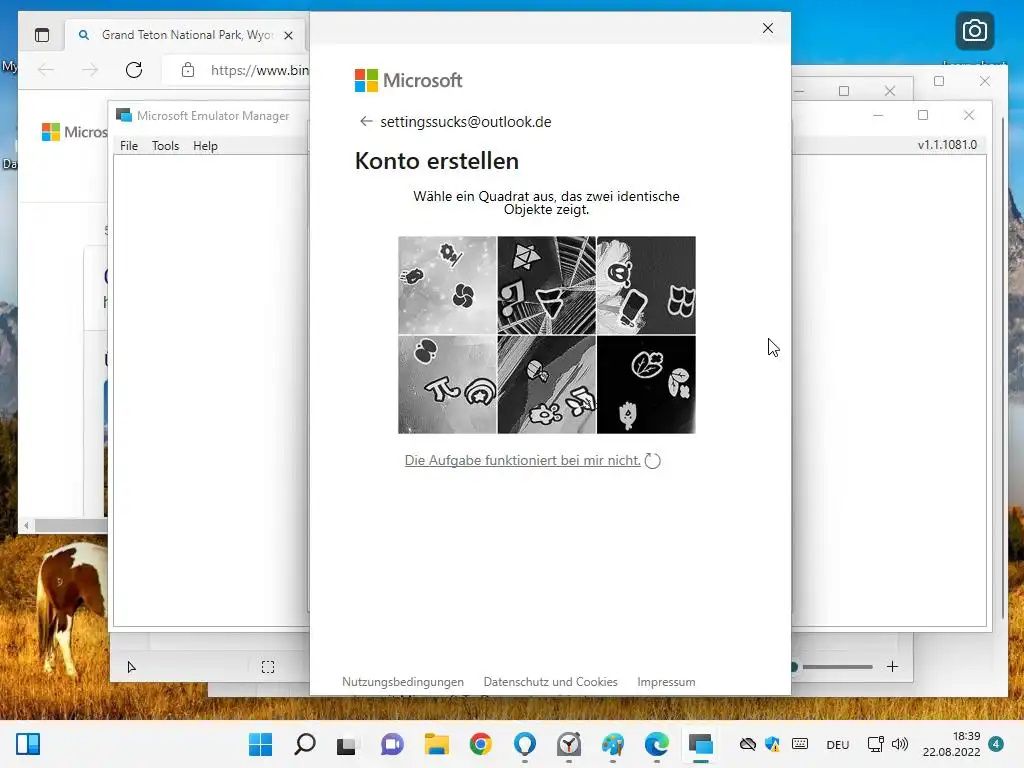
Task: Select bottom-right black captcha square with leaves
Action: [x=647, y=385]
